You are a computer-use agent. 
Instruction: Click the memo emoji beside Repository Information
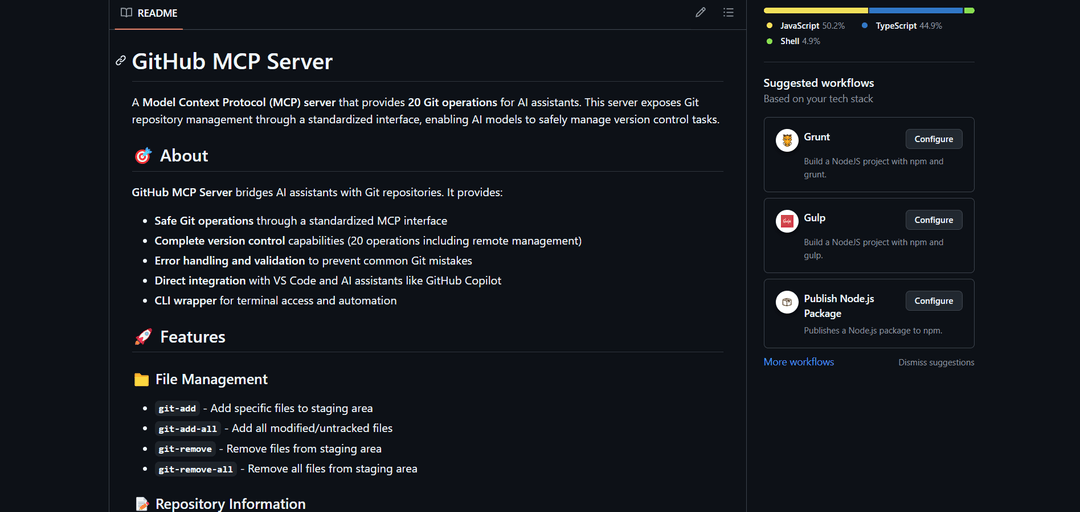tap(141, 504)
